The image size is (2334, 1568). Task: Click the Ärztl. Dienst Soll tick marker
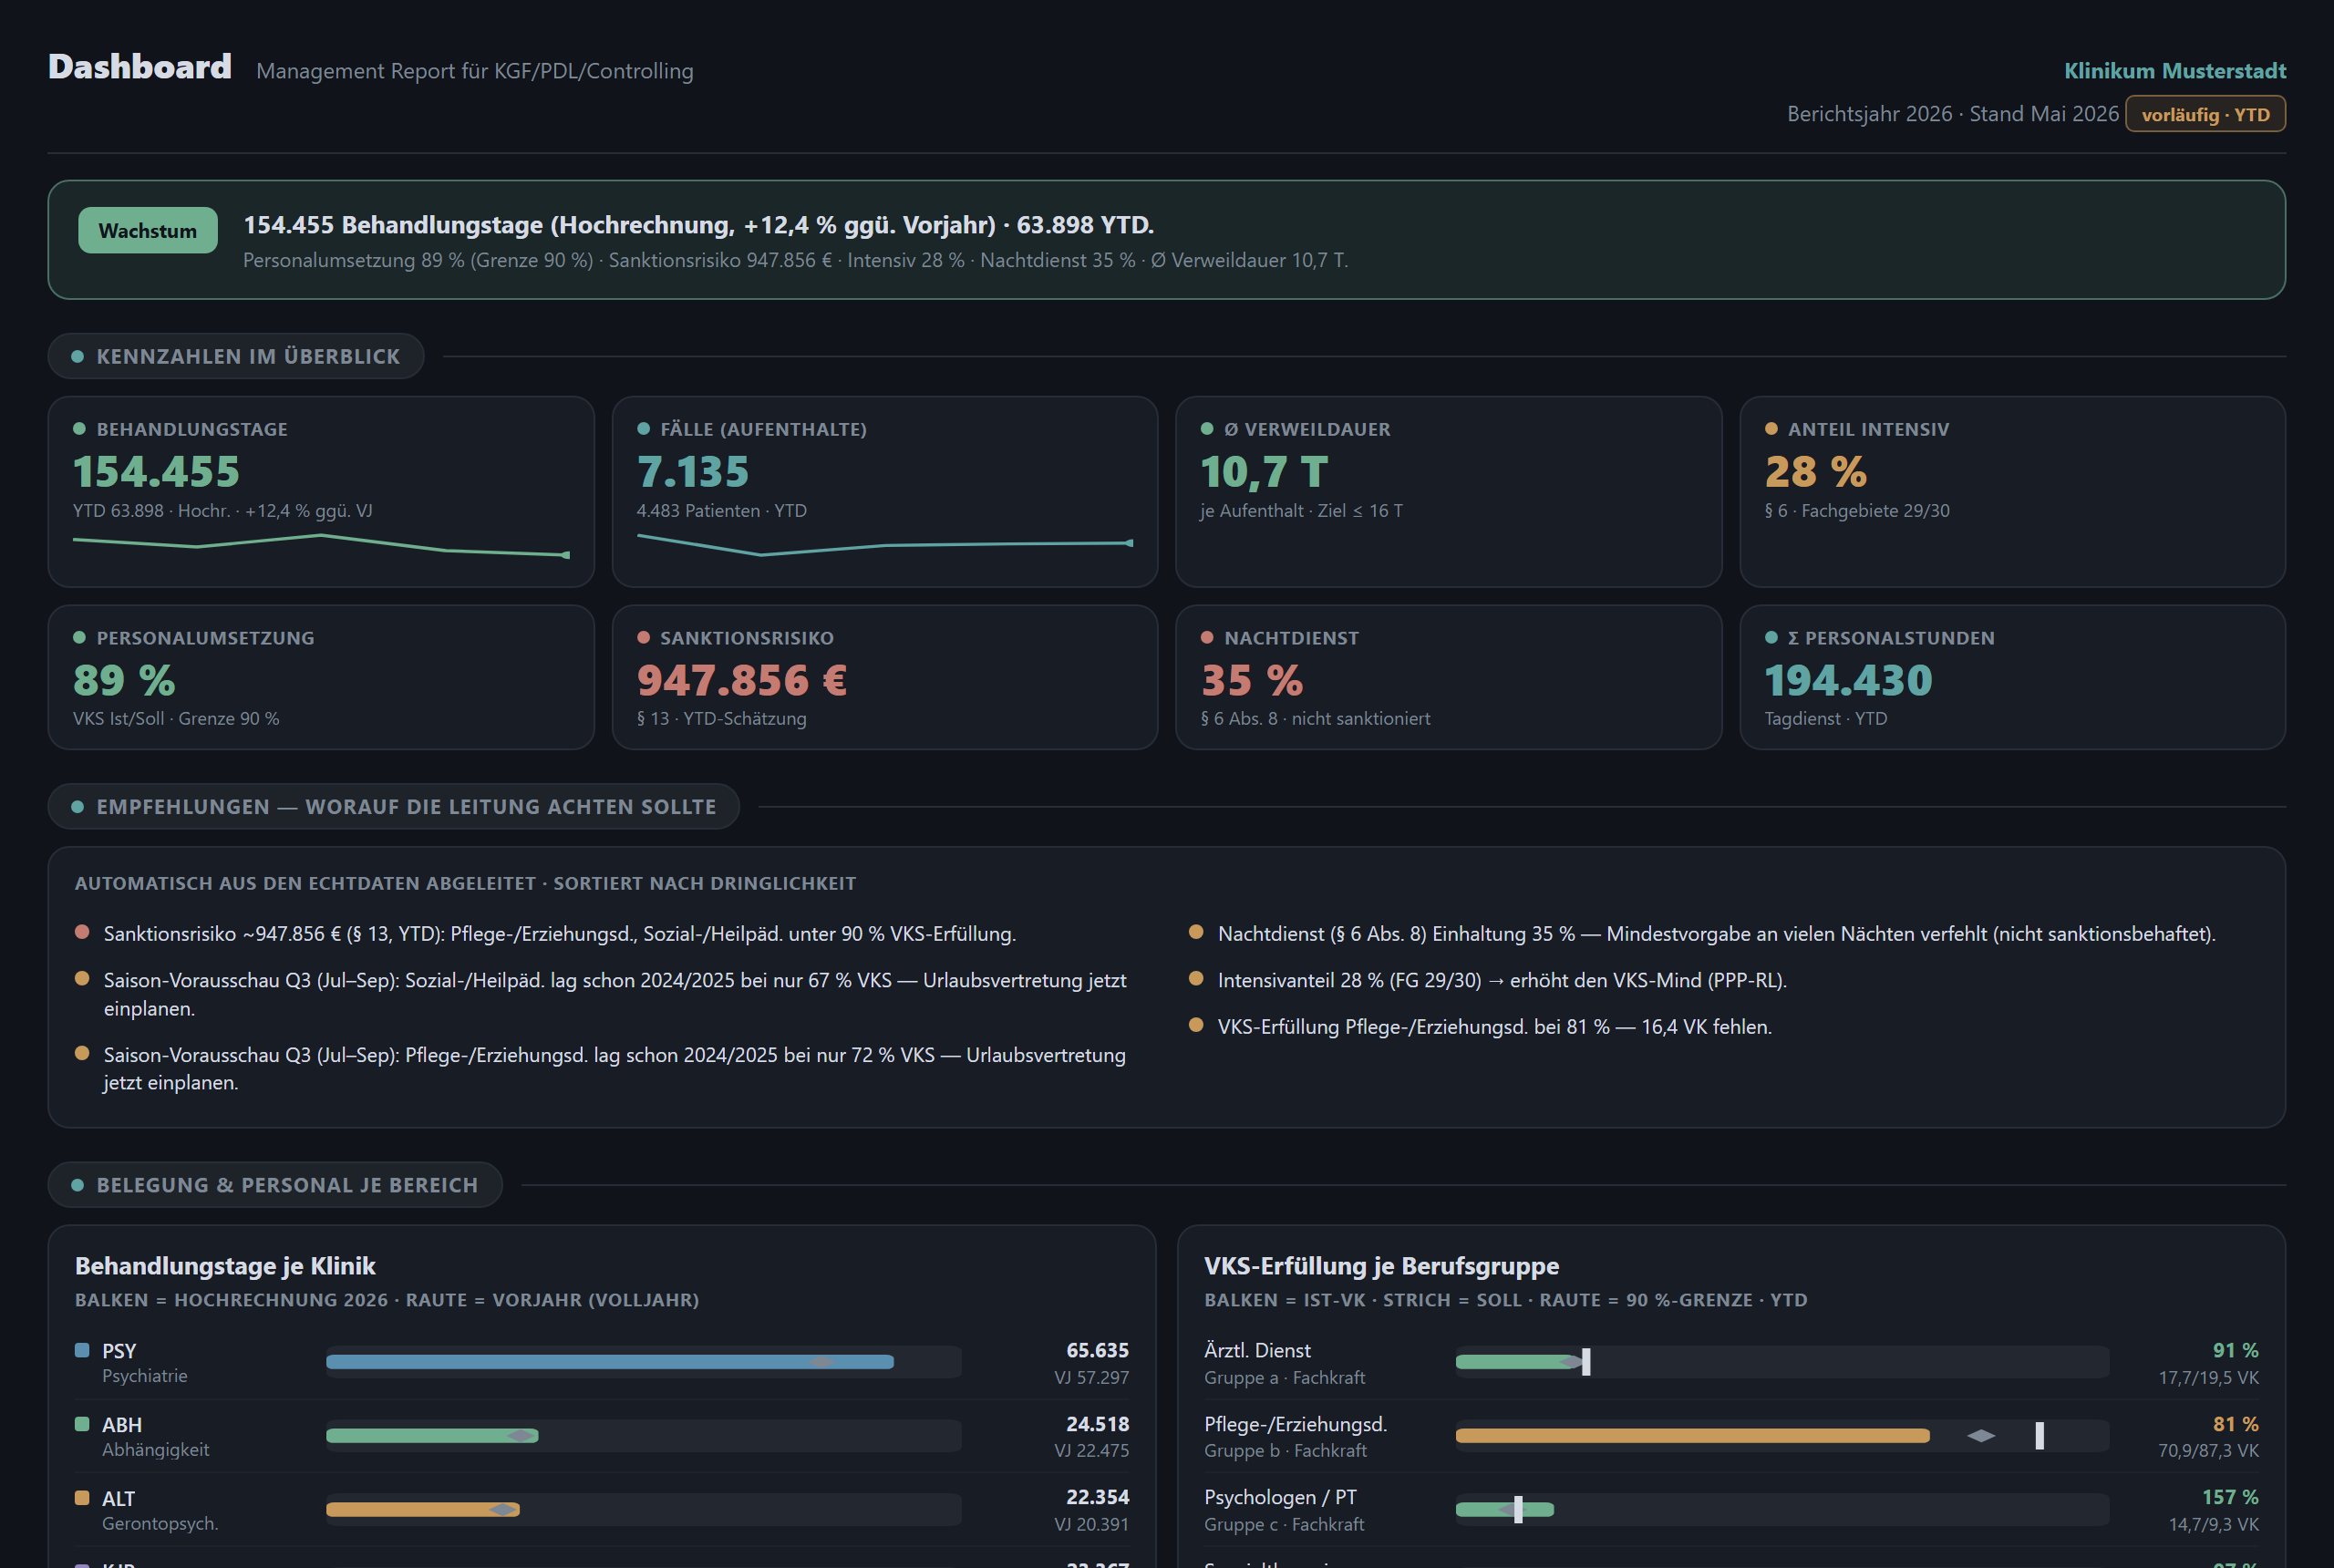point(1586,1362)
